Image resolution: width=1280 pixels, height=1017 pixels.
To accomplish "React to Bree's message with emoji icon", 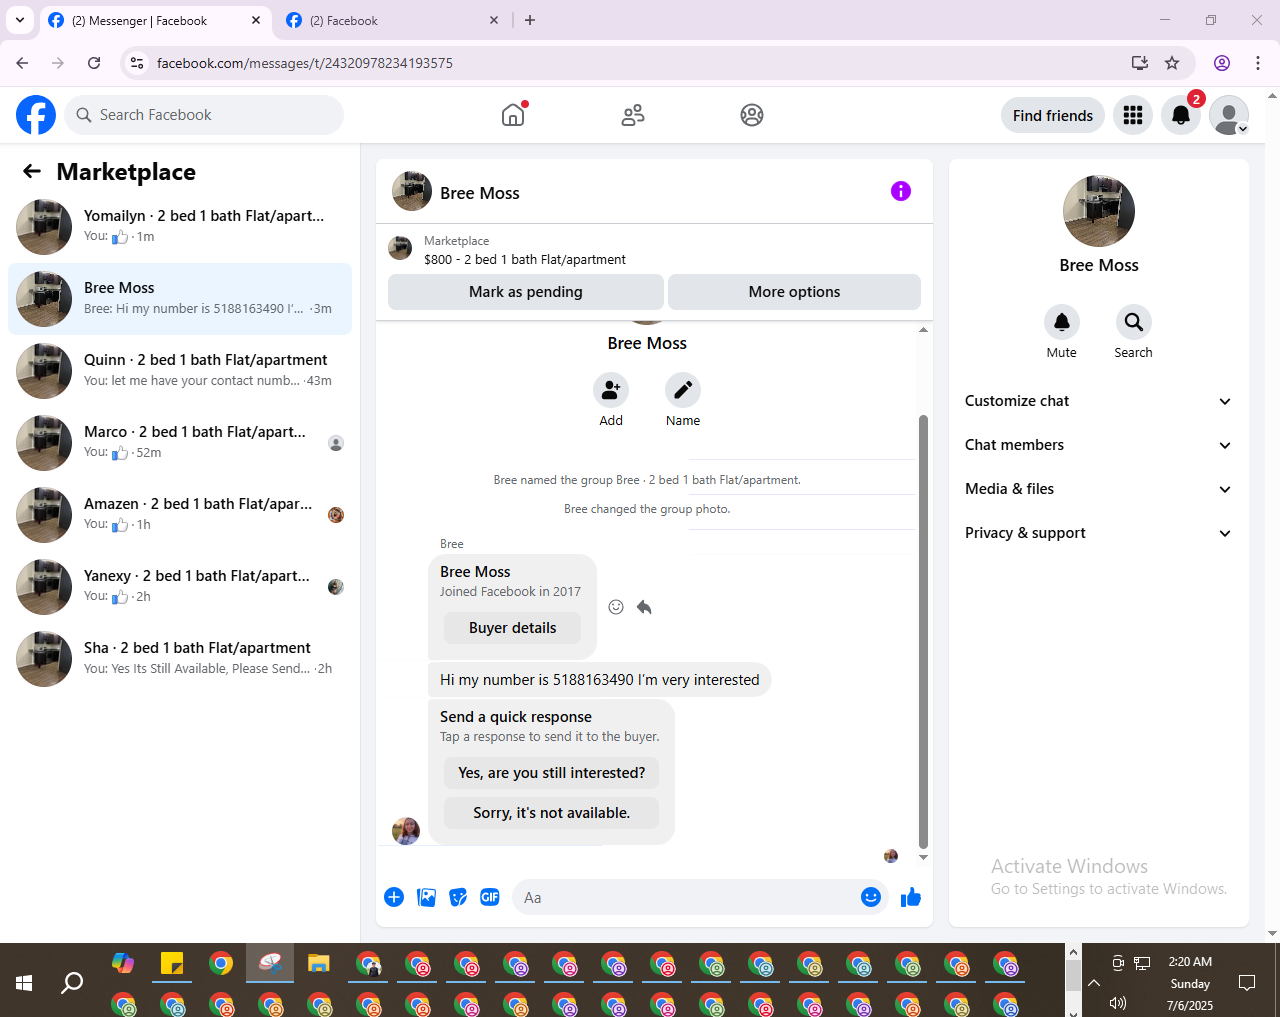I will click(616, 607).
